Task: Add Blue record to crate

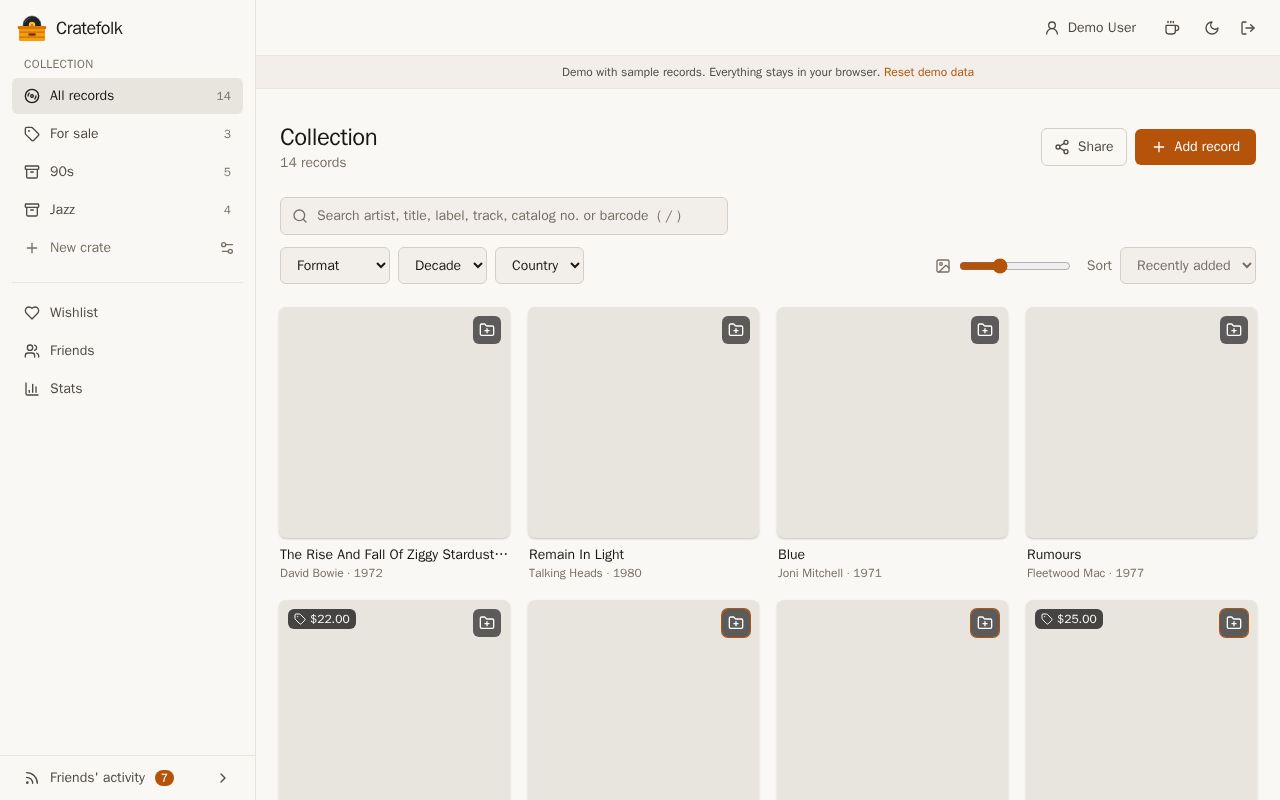Action: coord(985,330)
